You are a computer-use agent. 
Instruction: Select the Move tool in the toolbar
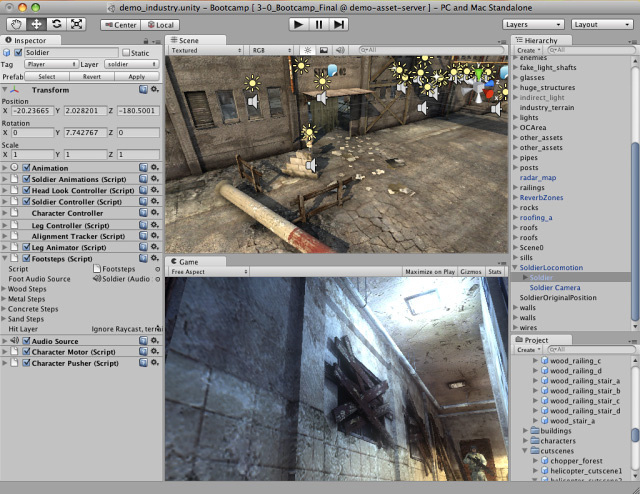(35, 23)
